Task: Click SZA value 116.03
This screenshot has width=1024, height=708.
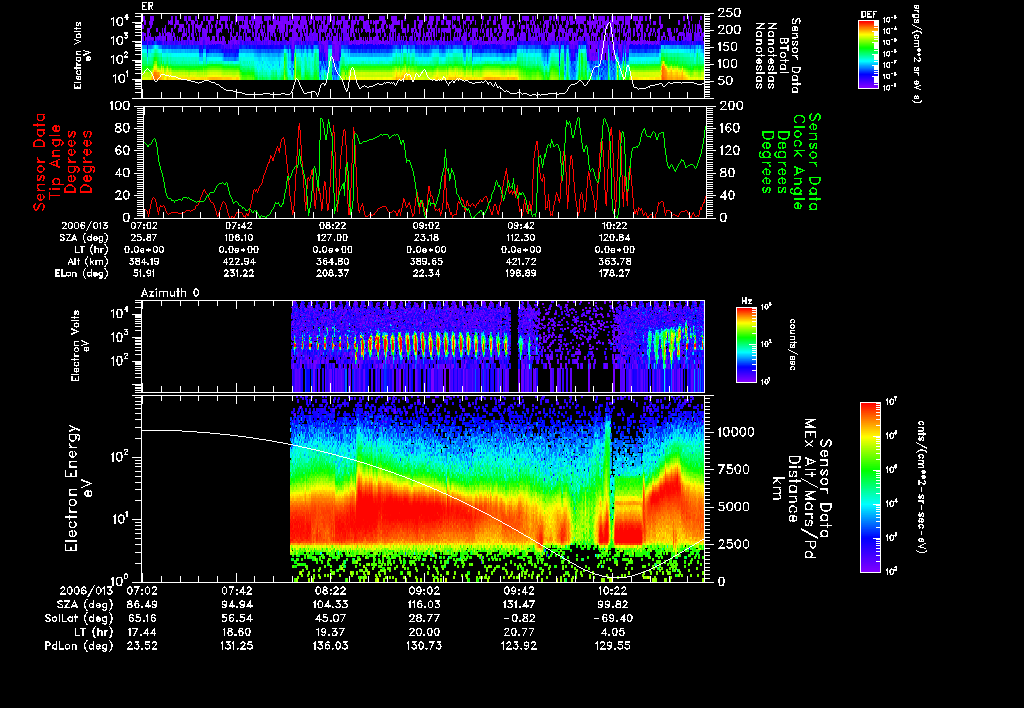Action: (424, 604)
